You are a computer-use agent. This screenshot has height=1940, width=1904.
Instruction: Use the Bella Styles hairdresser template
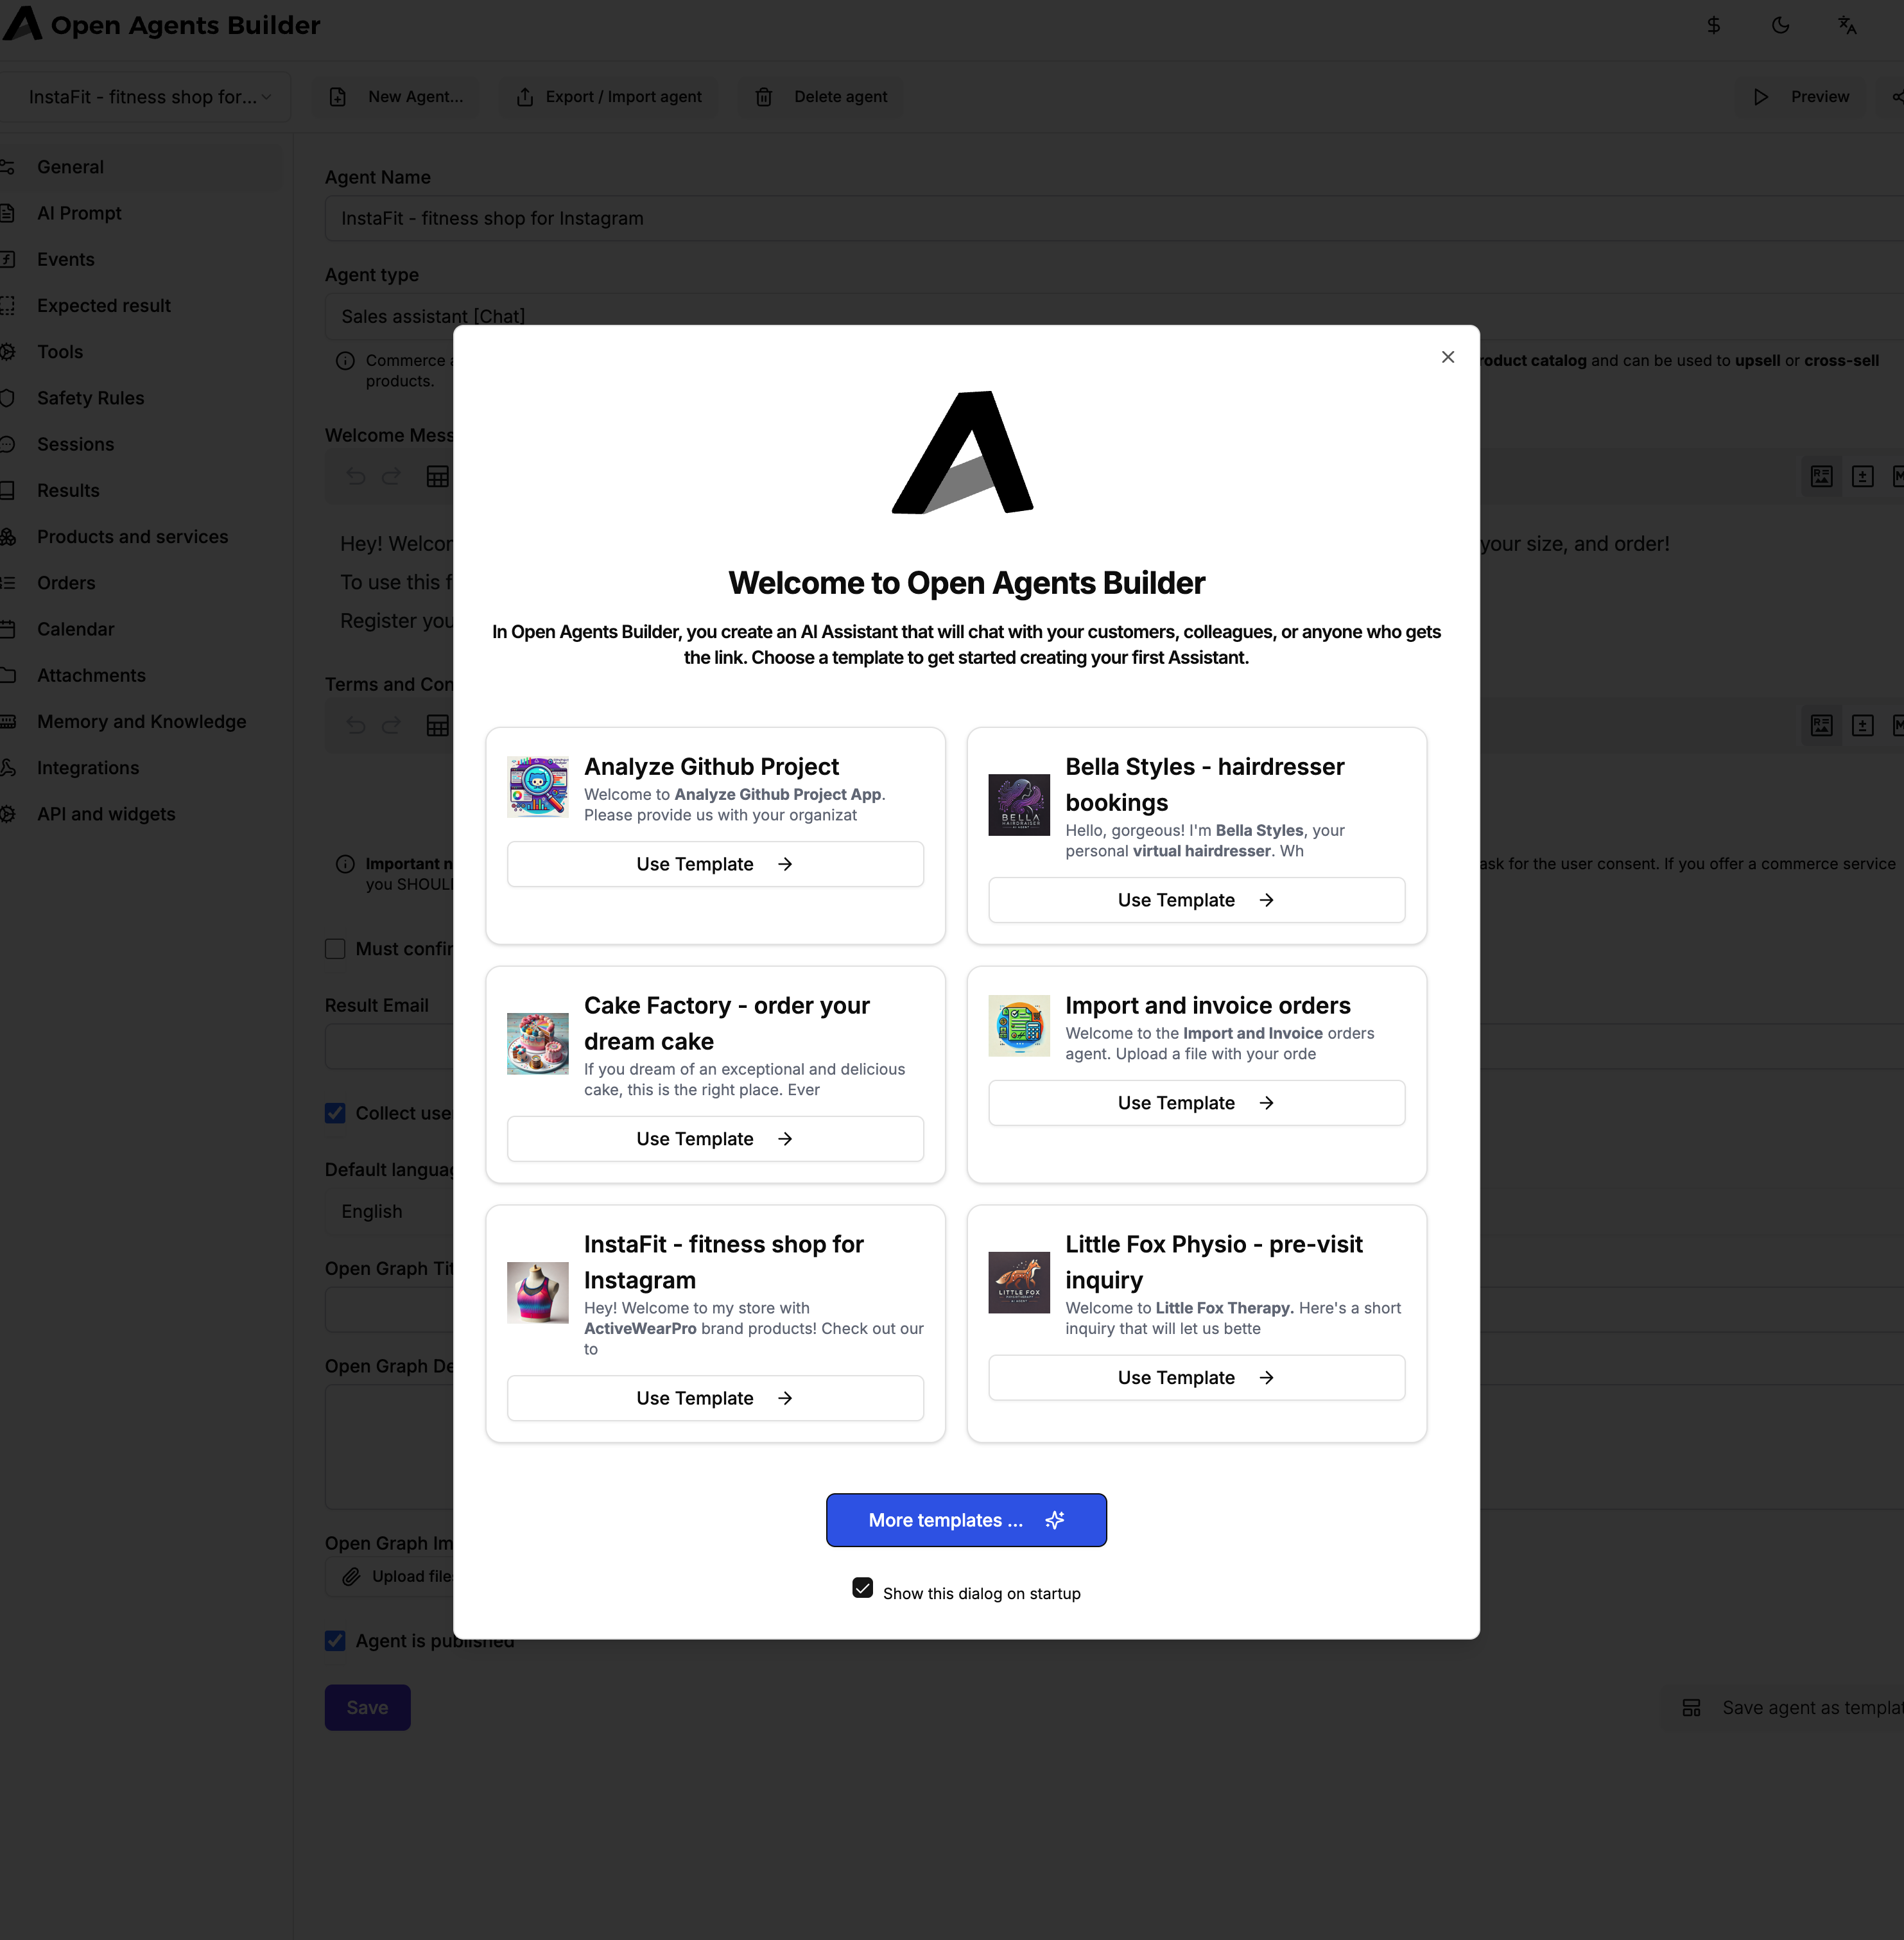1196,900
